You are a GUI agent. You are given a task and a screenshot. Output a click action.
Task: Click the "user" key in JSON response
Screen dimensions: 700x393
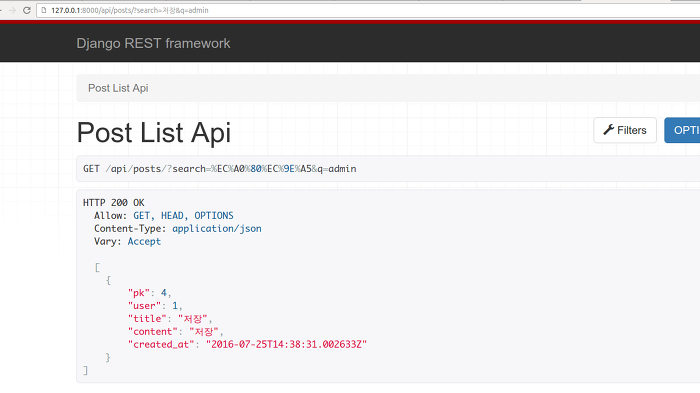coord(144,306)
